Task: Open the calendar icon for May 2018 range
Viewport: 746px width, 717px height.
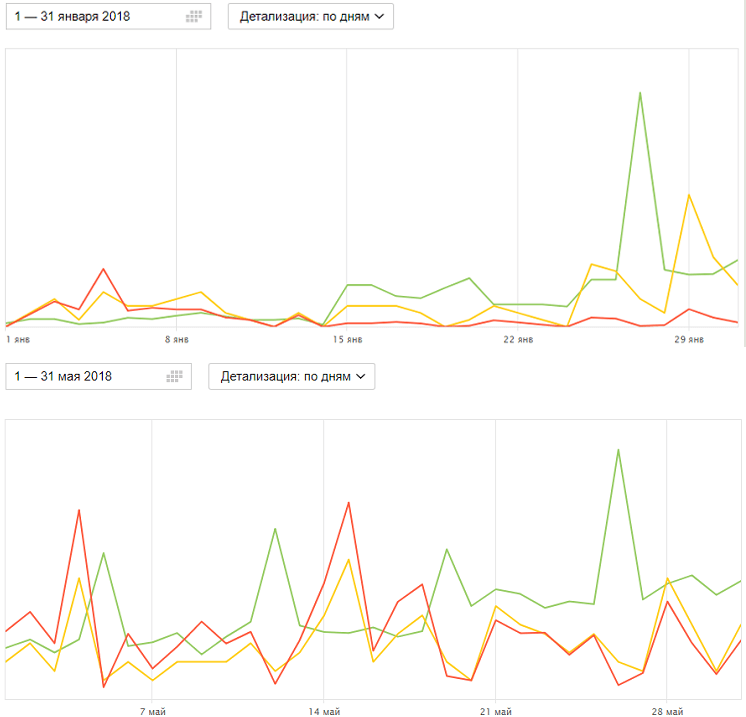Action: pos(175,376)
